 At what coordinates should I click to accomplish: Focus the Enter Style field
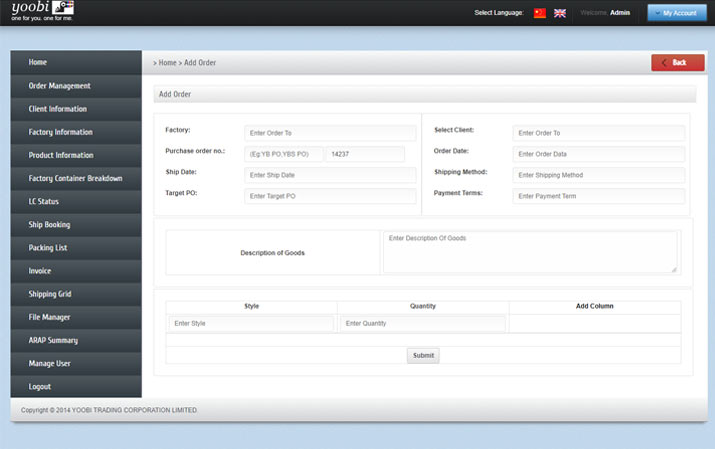(251, 324)
